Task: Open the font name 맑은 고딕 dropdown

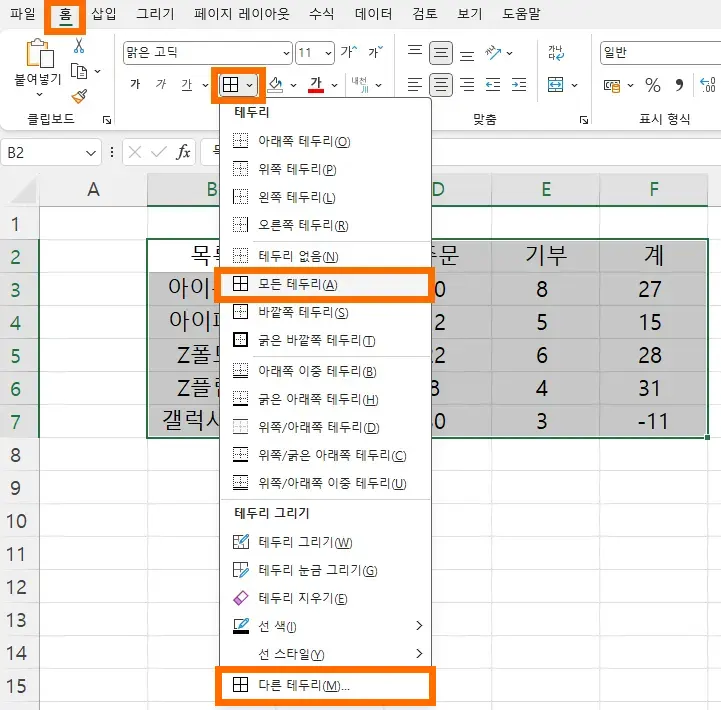Action: [x=286, y=53]
